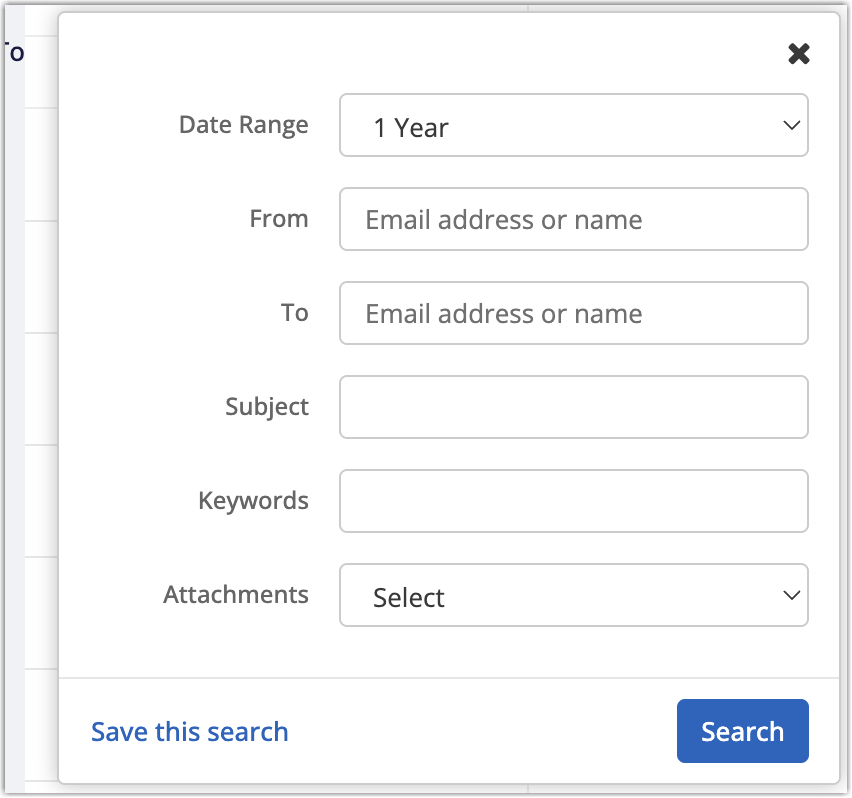Click into the Keywords text field
Viewport: 852px width, 798px height.
click(573, 501)
